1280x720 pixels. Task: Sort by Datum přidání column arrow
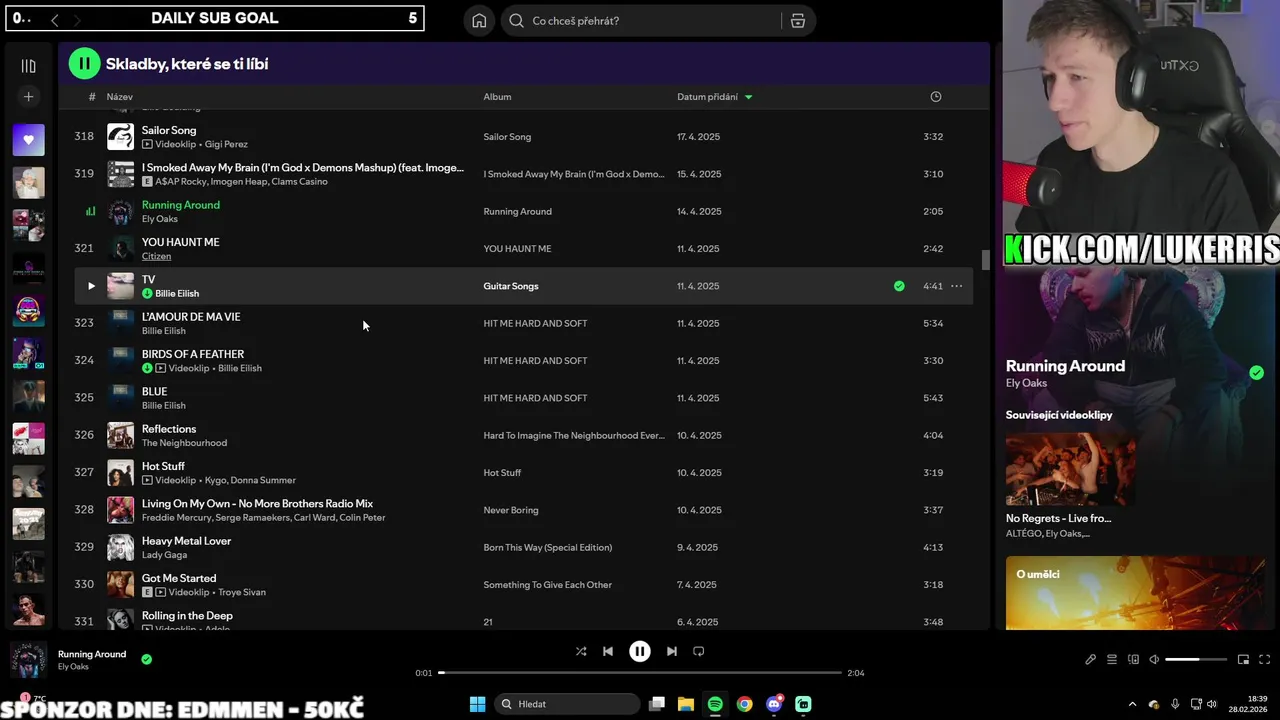[749, 97]
